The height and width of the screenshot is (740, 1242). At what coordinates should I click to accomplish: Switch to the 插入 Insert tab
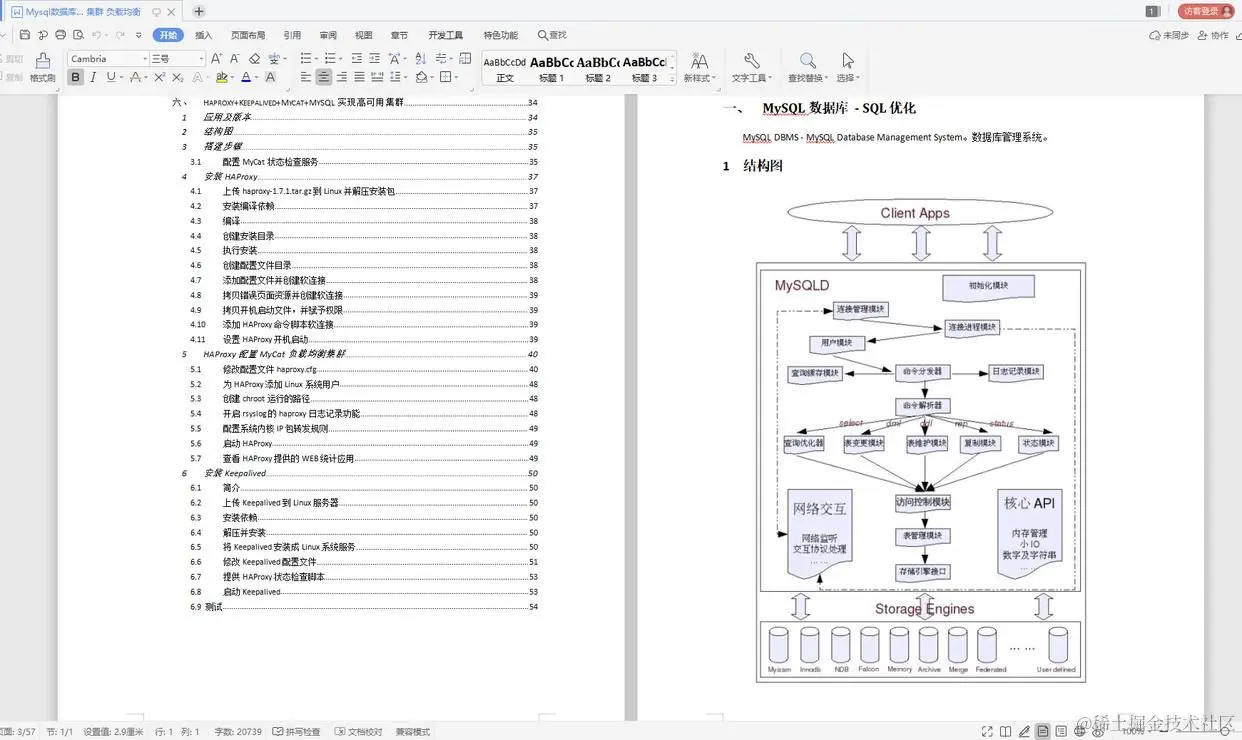(x=203, y=35)
